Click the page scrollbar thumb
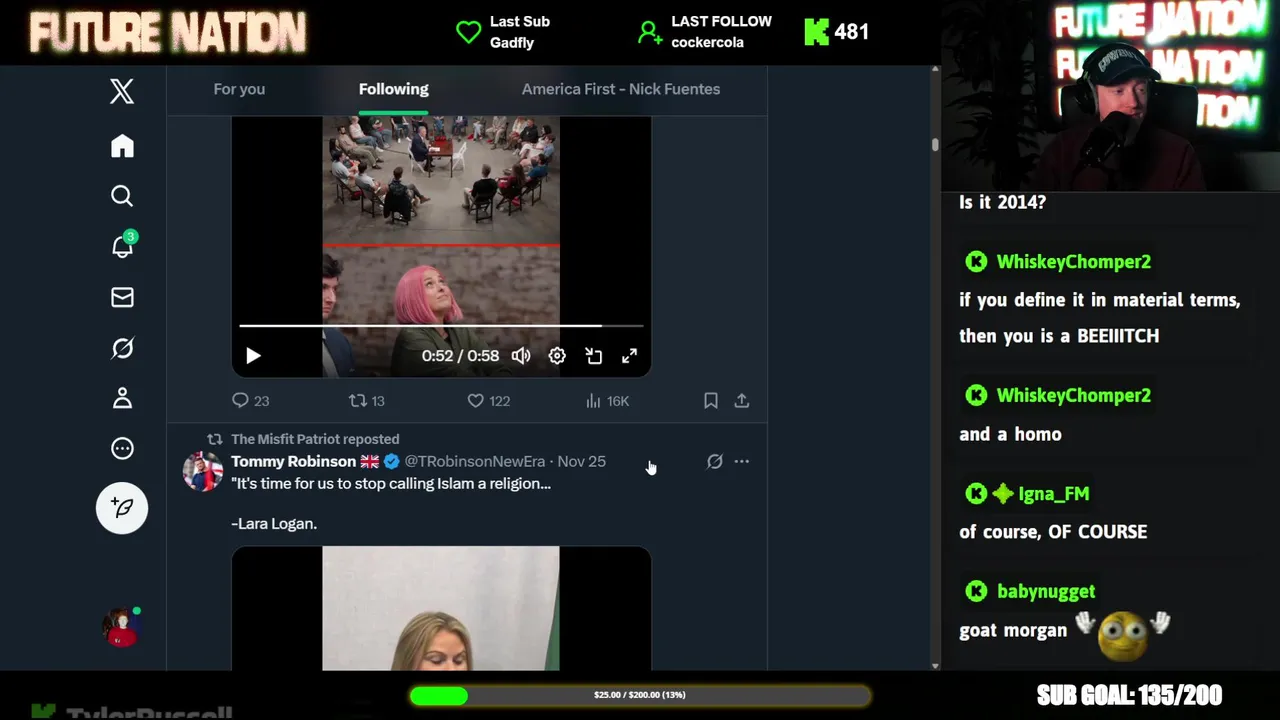 click(x=935, y=144)
